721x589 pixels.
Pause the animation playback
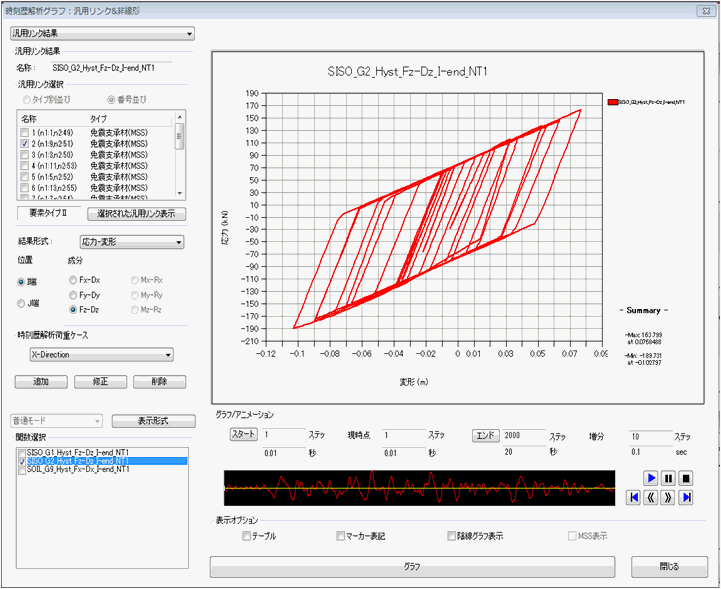[668, 478]
